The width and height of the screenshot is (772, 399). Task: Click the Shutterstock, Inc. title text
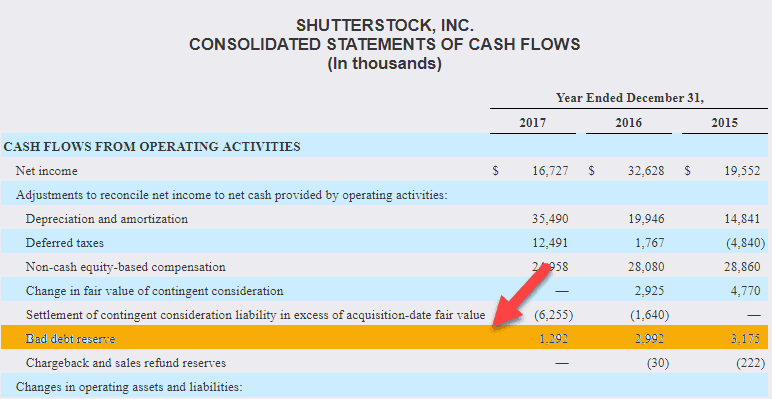coord(385,25)
